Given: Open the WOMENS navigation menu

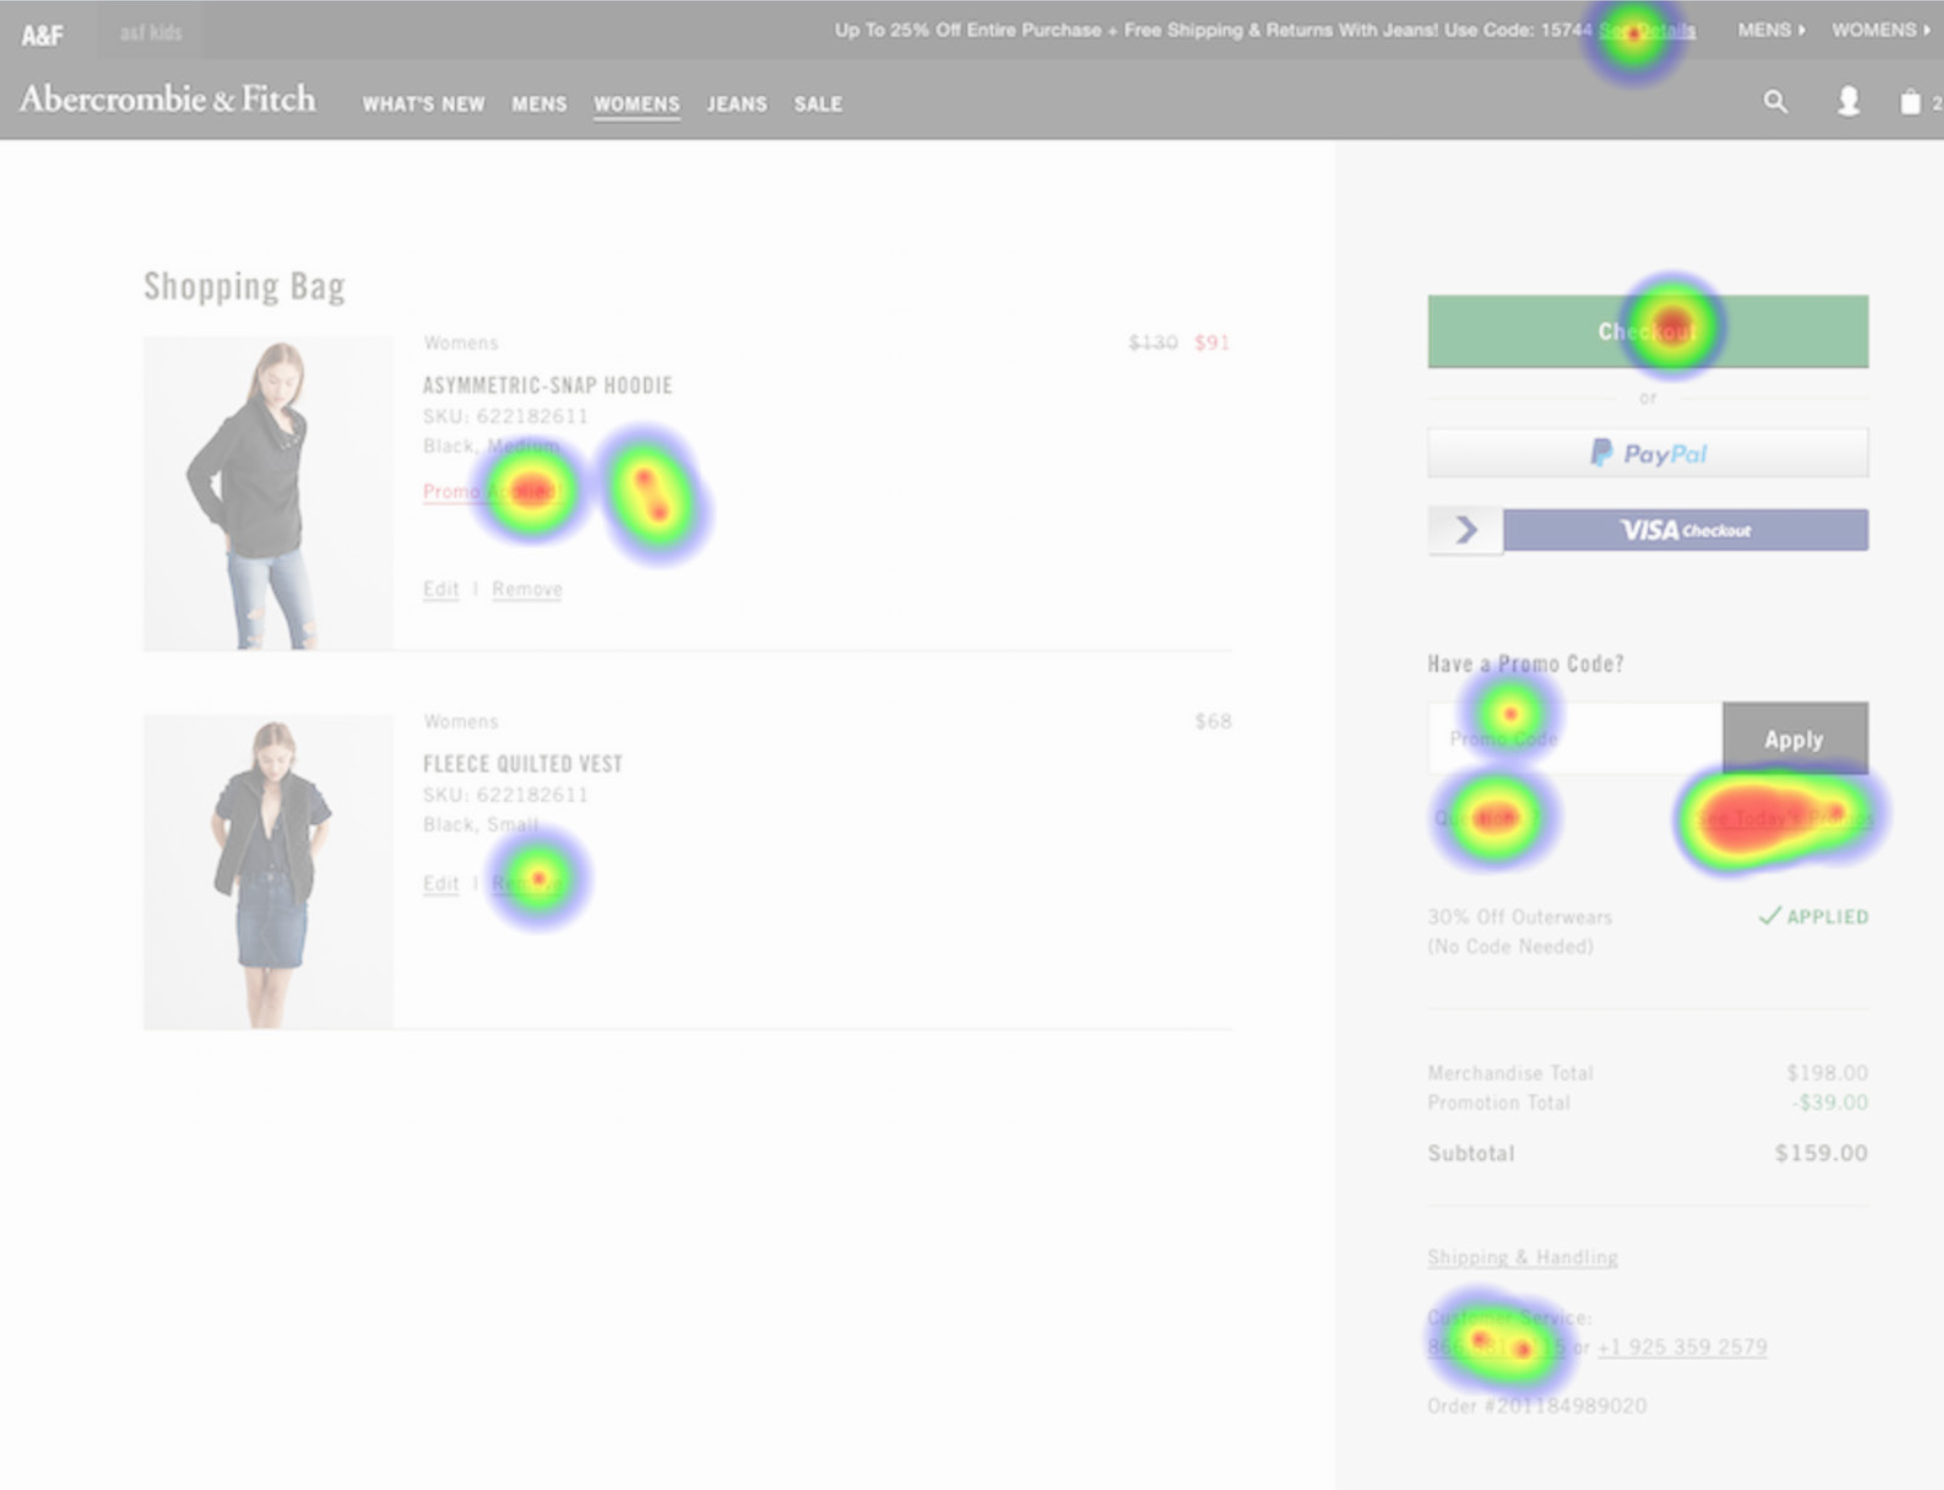Looking at the screenshot, I should tap(637, 104).
